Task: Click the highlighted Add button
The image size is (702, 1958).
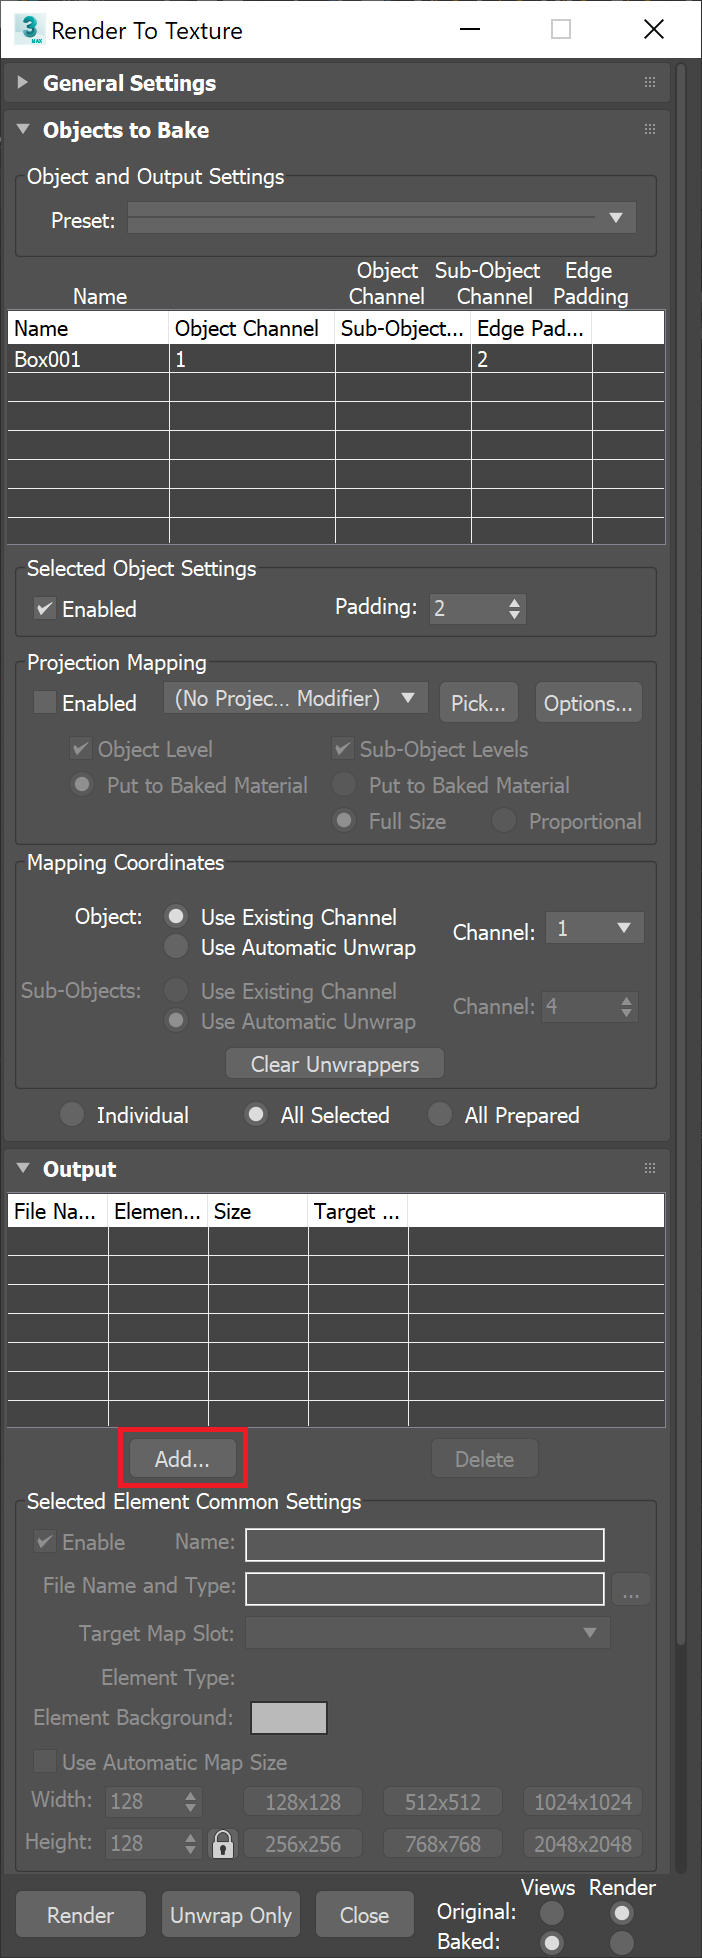Action: tap(182, 1458)
